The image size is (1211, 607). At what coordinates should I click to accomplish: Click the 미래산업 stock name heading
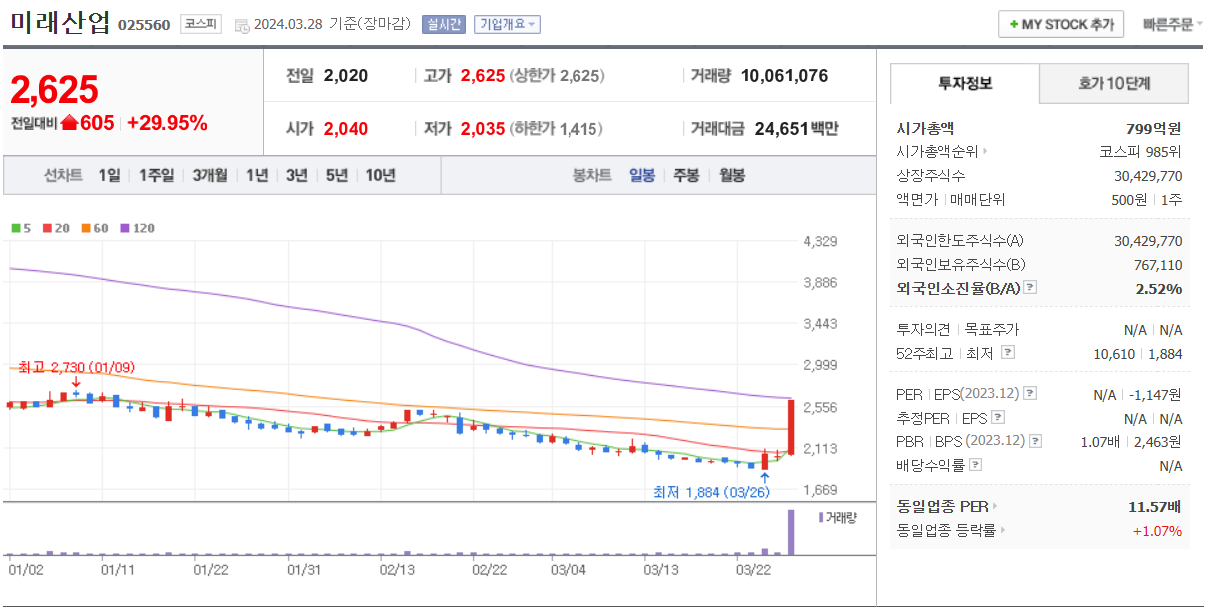click(x=60, y=23)
